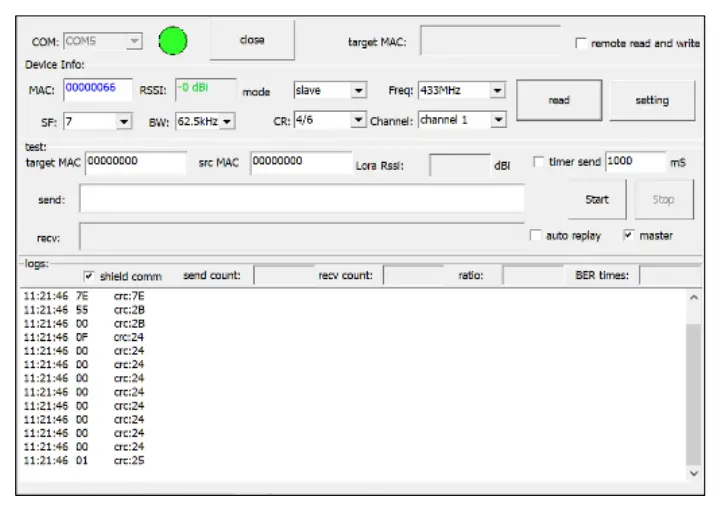Click the test target MAC field
The height and width of the screenshot is (509, 727).
(x=136, y=163)
